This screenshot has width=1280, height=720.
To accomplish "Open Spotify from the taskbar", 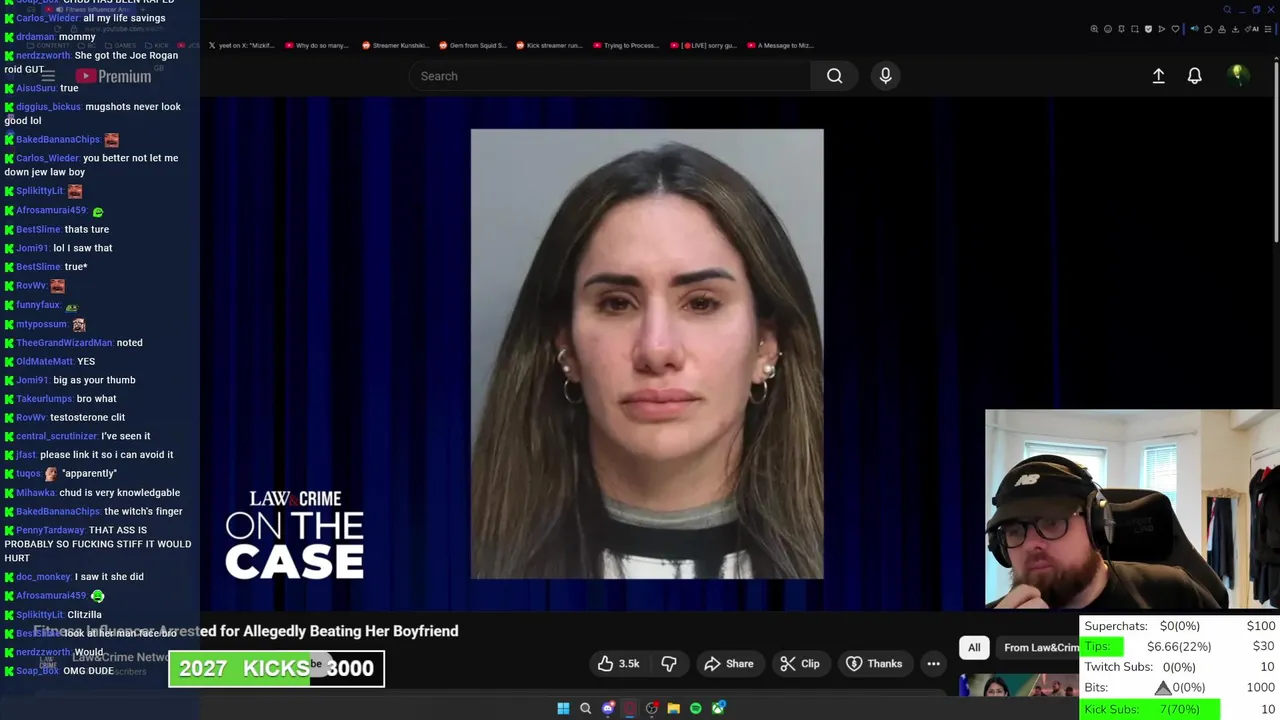I will 696,709.
